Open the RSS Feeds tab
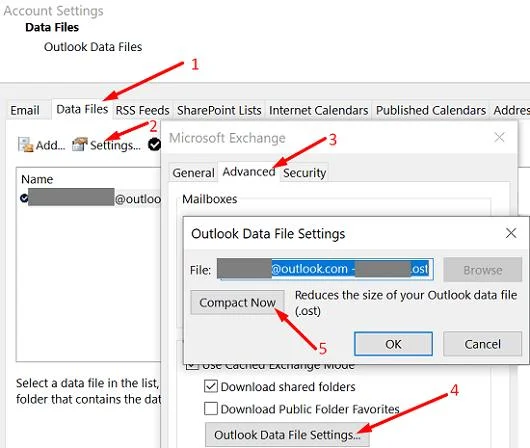Viewport: 530px width, 448px height. click(x=142, y=110)
